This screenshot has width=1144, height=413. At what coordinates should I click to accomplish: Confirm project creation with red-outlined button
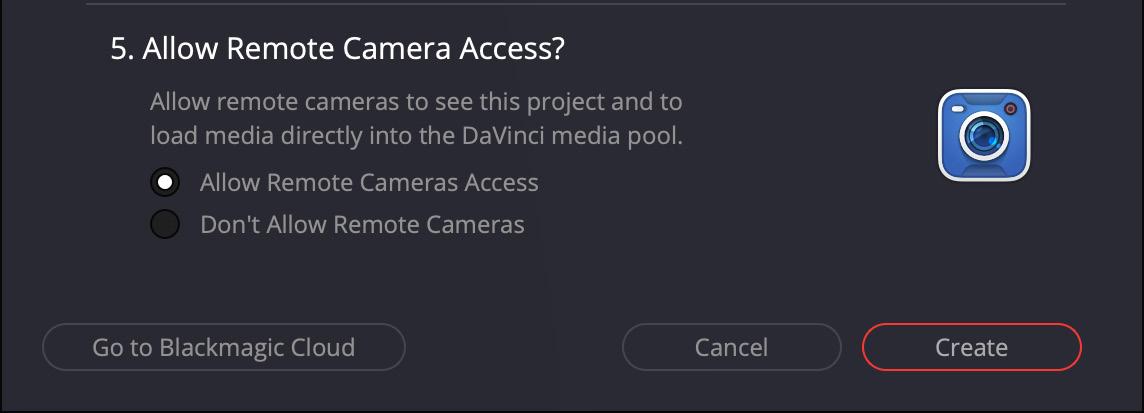click(971, 347)
